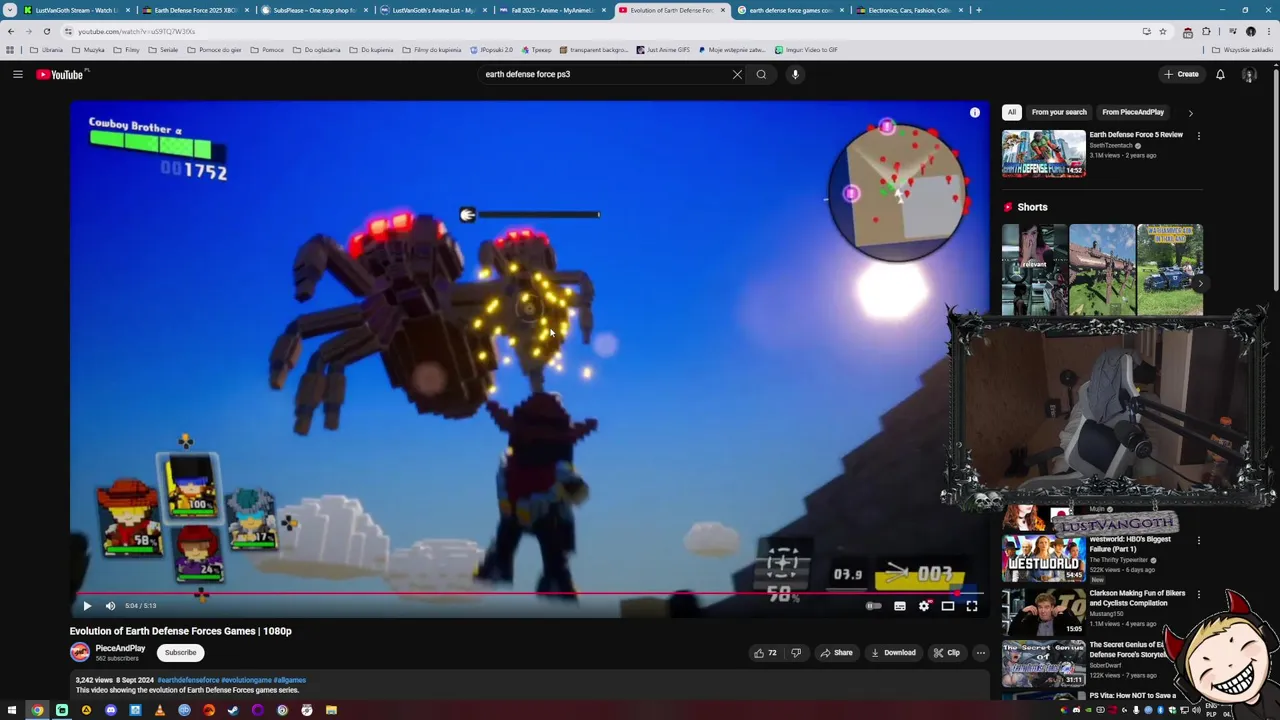The height and width of the screenshot is (720, 1280).
Task: Open Westworld HBO's Biggest Failure thumbnail
Action: (x=1044, y=559)
